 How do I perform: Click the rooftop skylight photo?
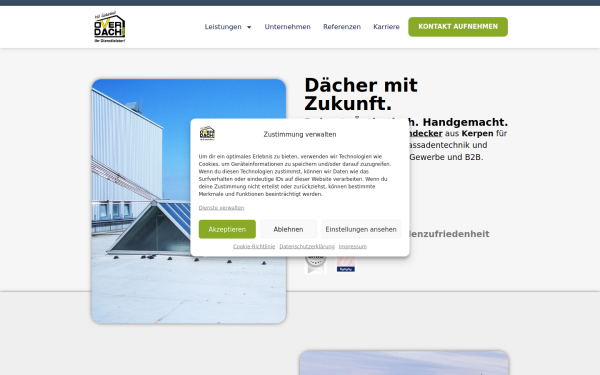(189, 201)
